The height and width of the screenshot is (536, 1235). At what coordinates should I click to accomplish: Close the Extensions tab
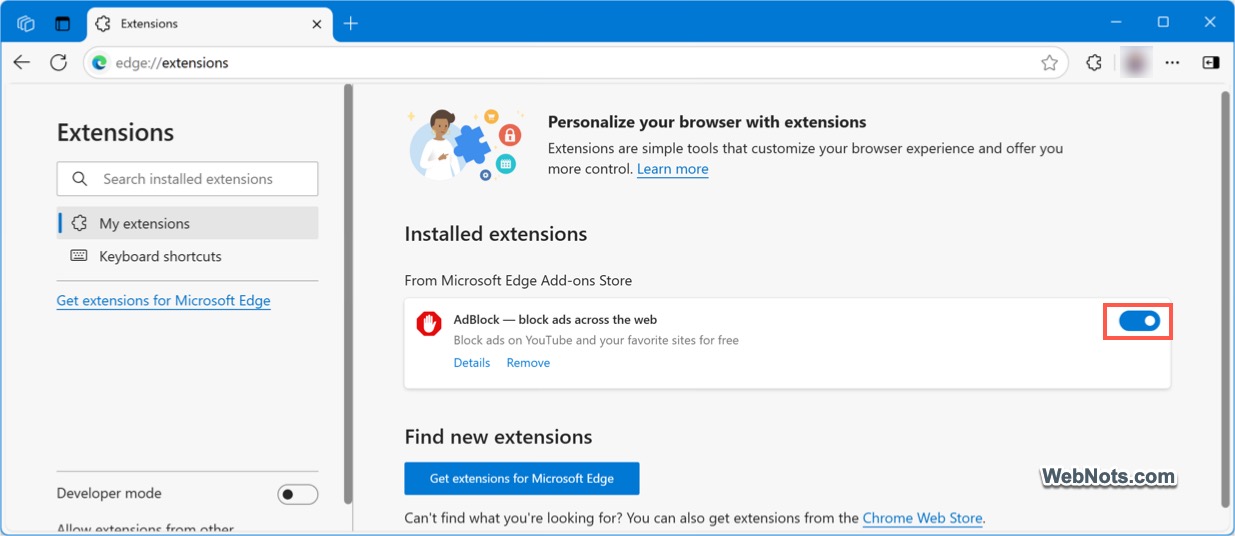(316, 23)
